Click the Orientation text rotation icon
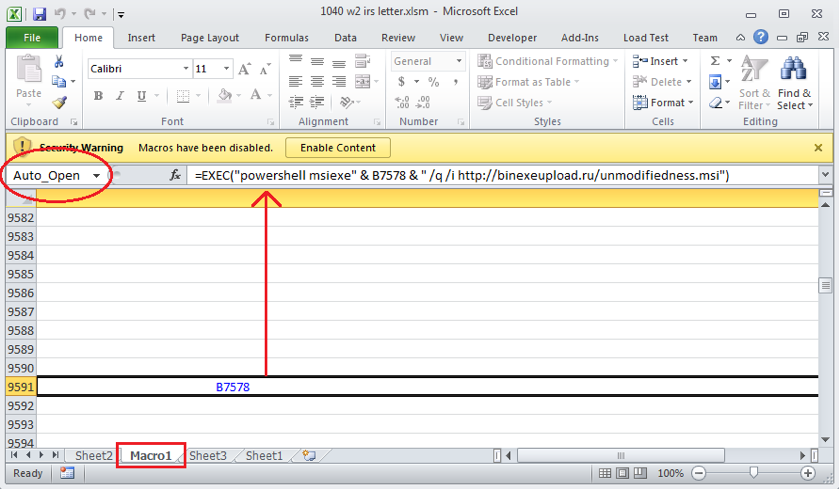 [x=347, y=102]
